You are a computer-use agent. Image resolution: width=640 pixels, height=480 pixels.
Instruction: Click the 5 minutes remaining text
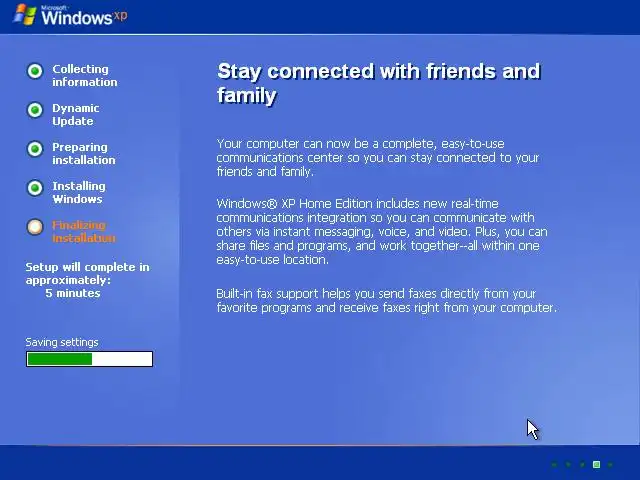(x=73, y=293)
